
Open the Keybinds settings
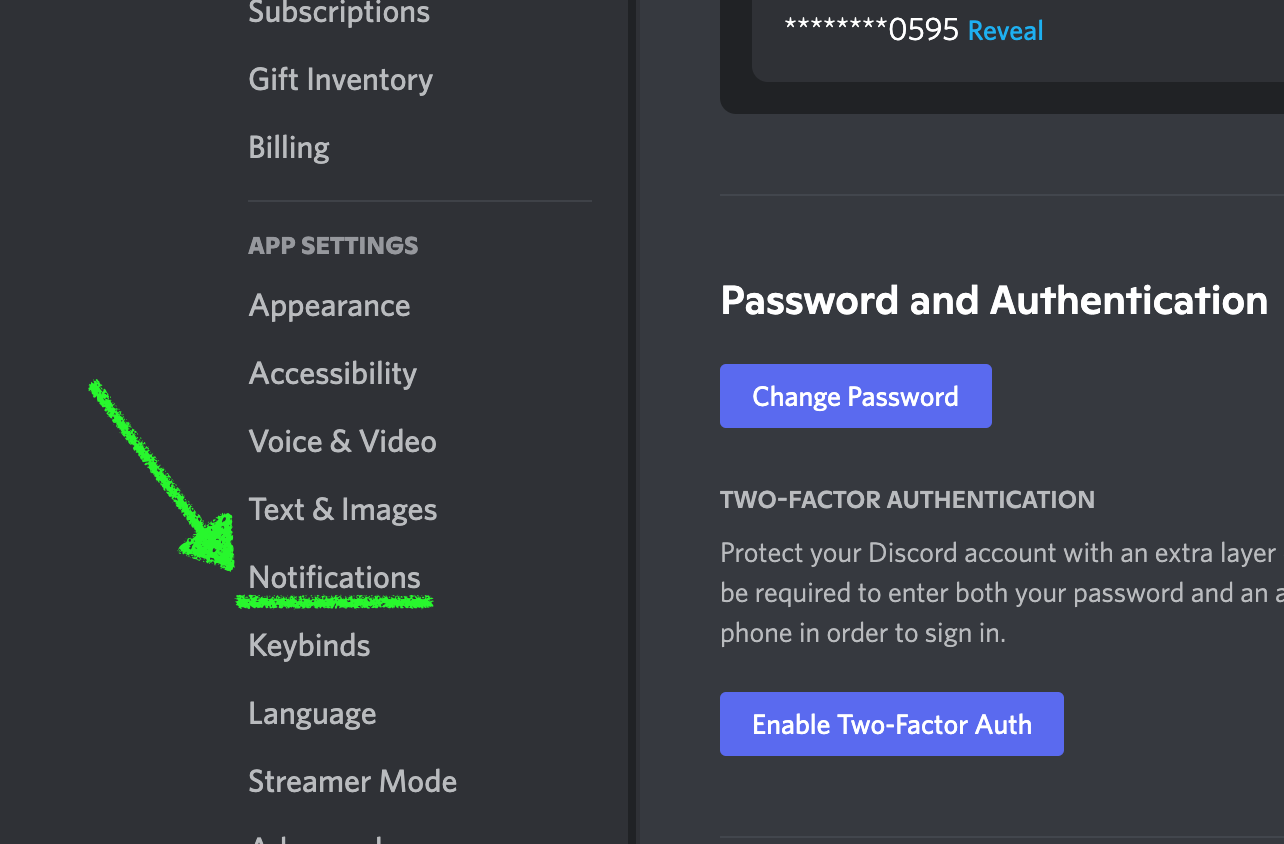(x=309, y=646)
